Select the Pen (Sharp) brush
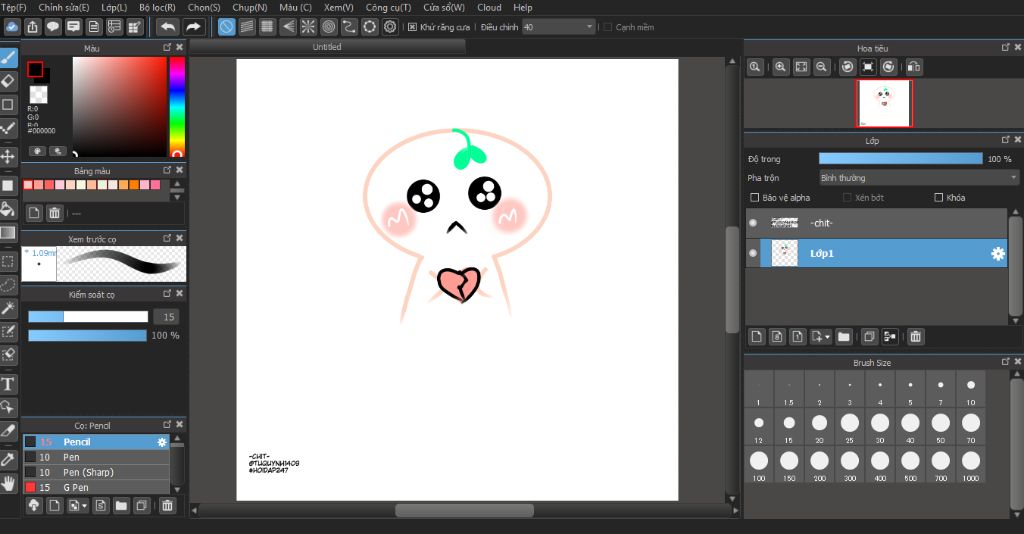Viewport: 1024px width, 534px height. tap(97, 472)
